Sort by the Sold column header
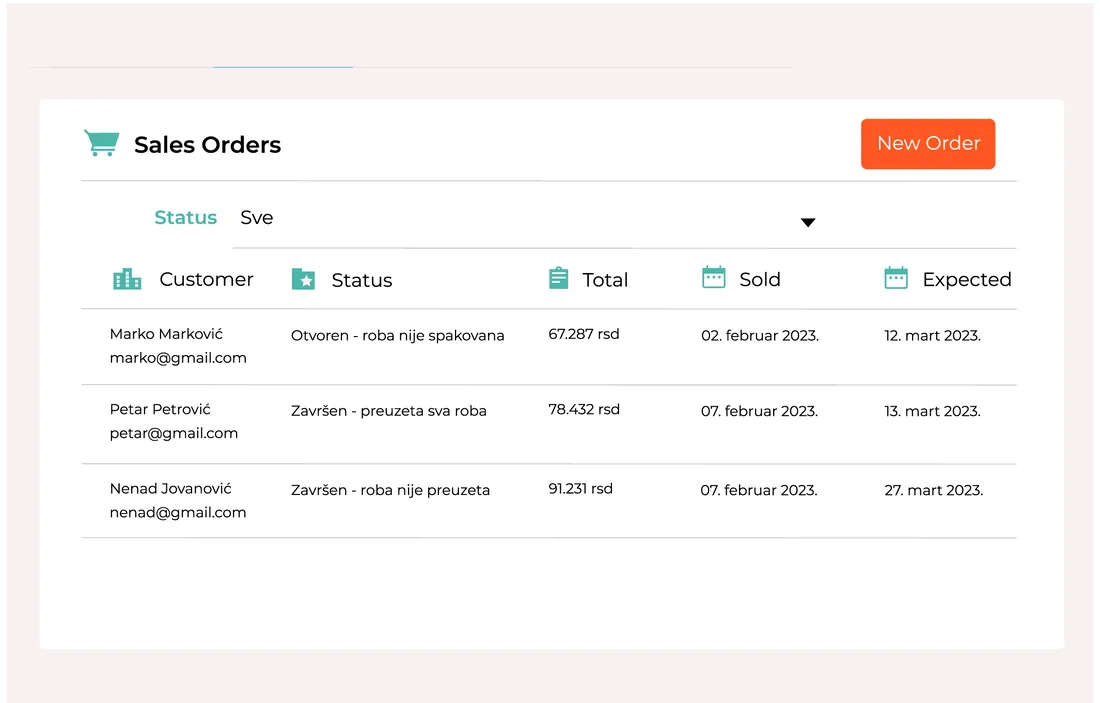 click(x=760, y=279)
